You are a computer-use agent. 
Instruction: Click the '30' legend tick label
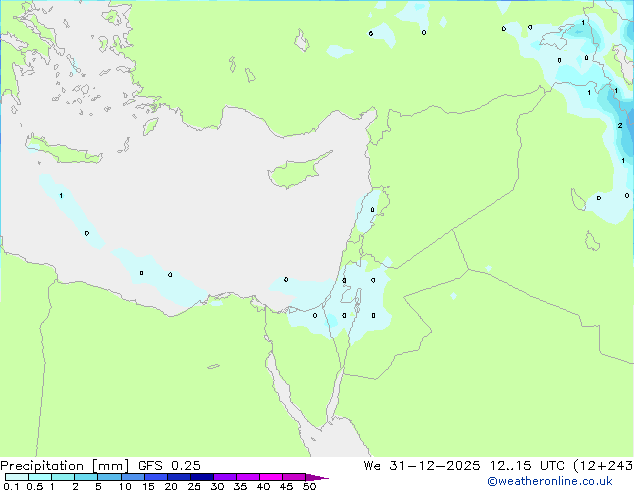[x=217, y=486]
